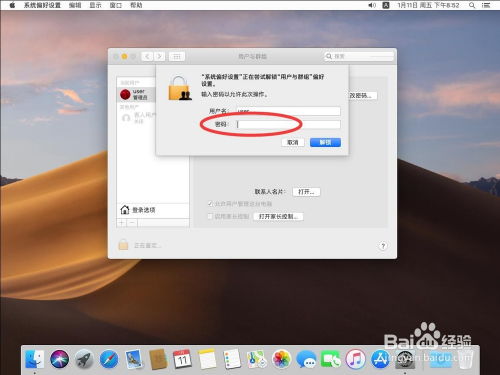The height and width of the screenshot is (375, 500).
Task: Open the 窗口 menu
Action: [116, 5]
